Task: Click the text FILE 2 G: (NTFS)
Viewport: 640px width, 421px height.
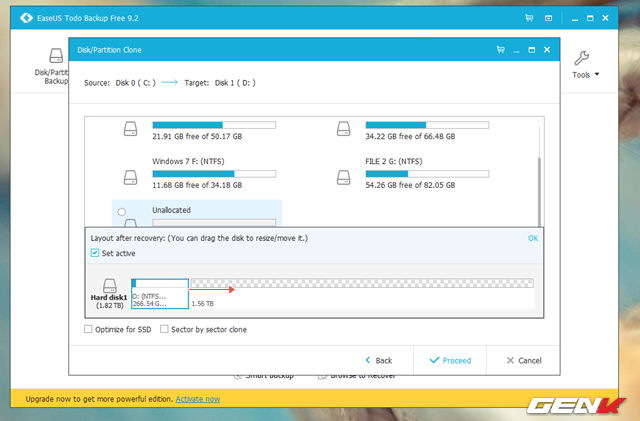Action: tap(394, 161)
